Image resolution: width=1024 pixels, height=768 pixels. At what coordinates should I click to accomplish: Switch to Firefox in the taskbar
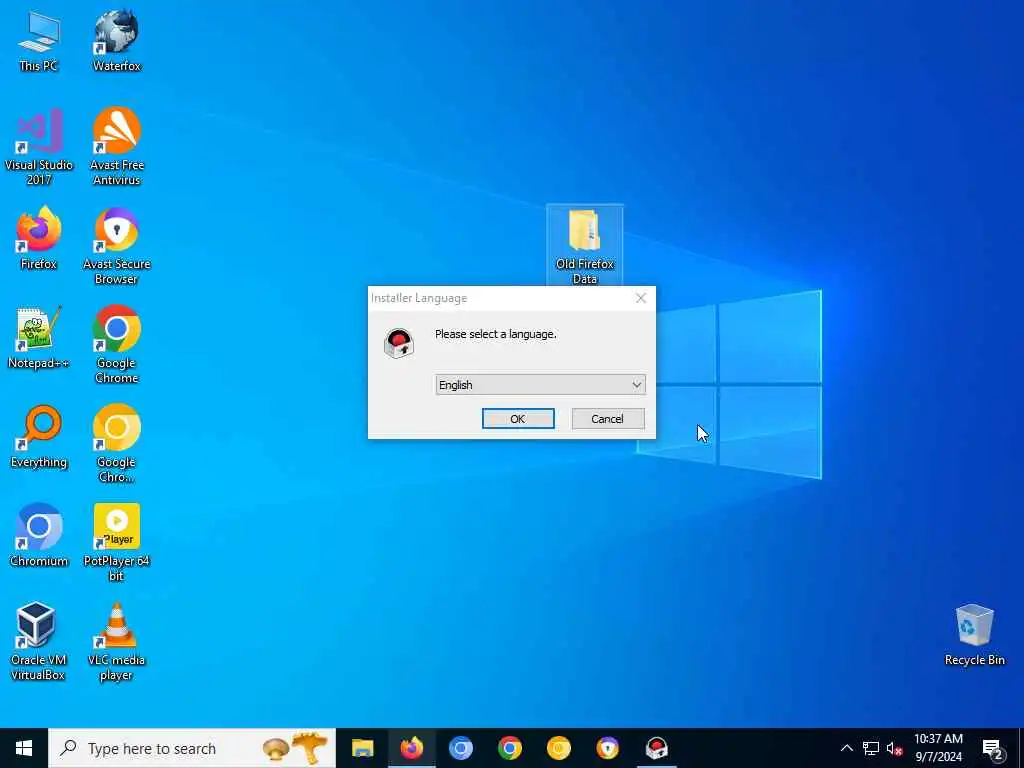(x=411, y=748)
